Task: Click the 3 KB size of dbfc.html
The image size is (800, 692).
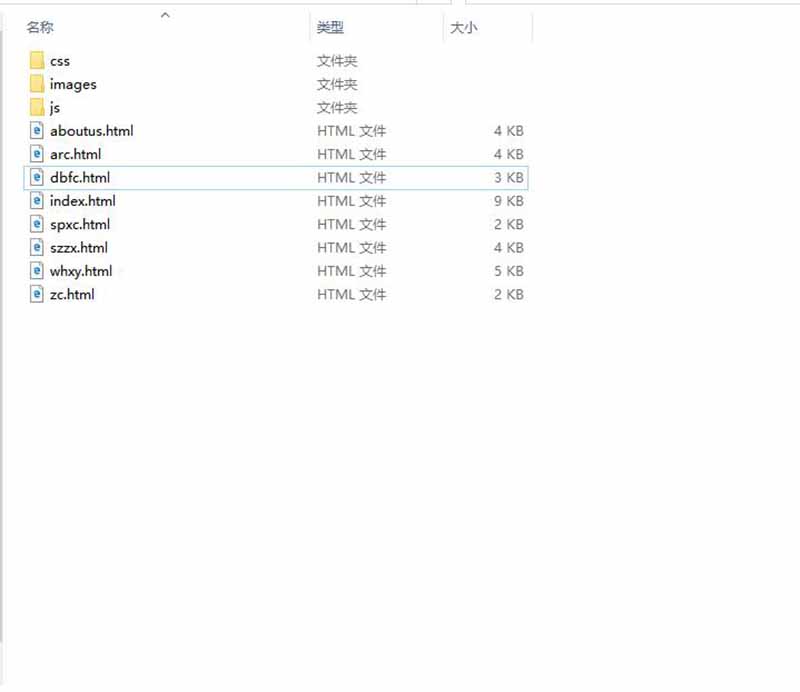Action: (x=509, y=178)
